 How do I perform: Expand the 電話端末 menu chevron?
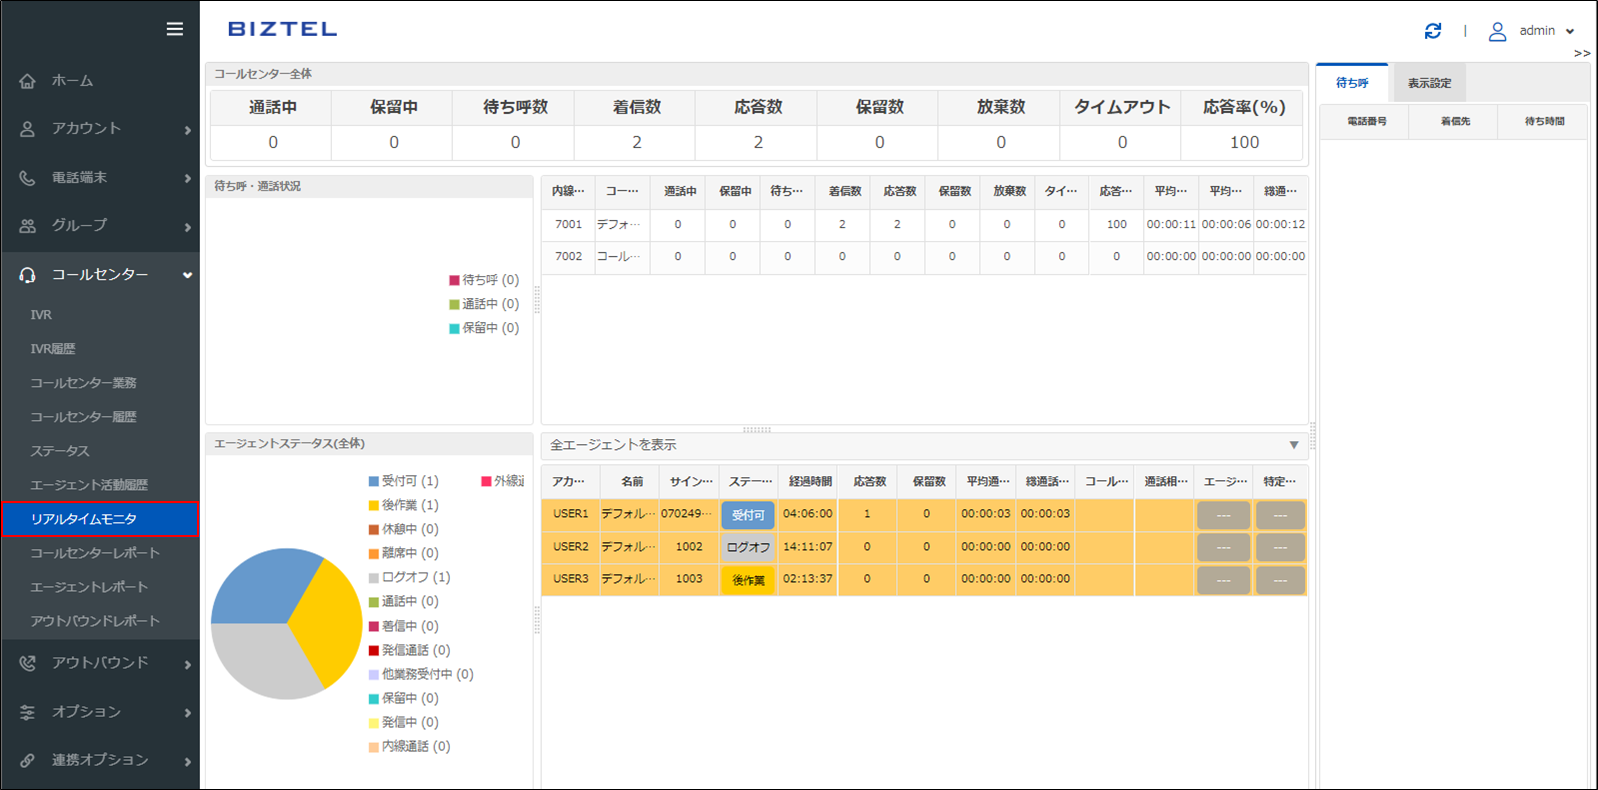tap(187, 179)
